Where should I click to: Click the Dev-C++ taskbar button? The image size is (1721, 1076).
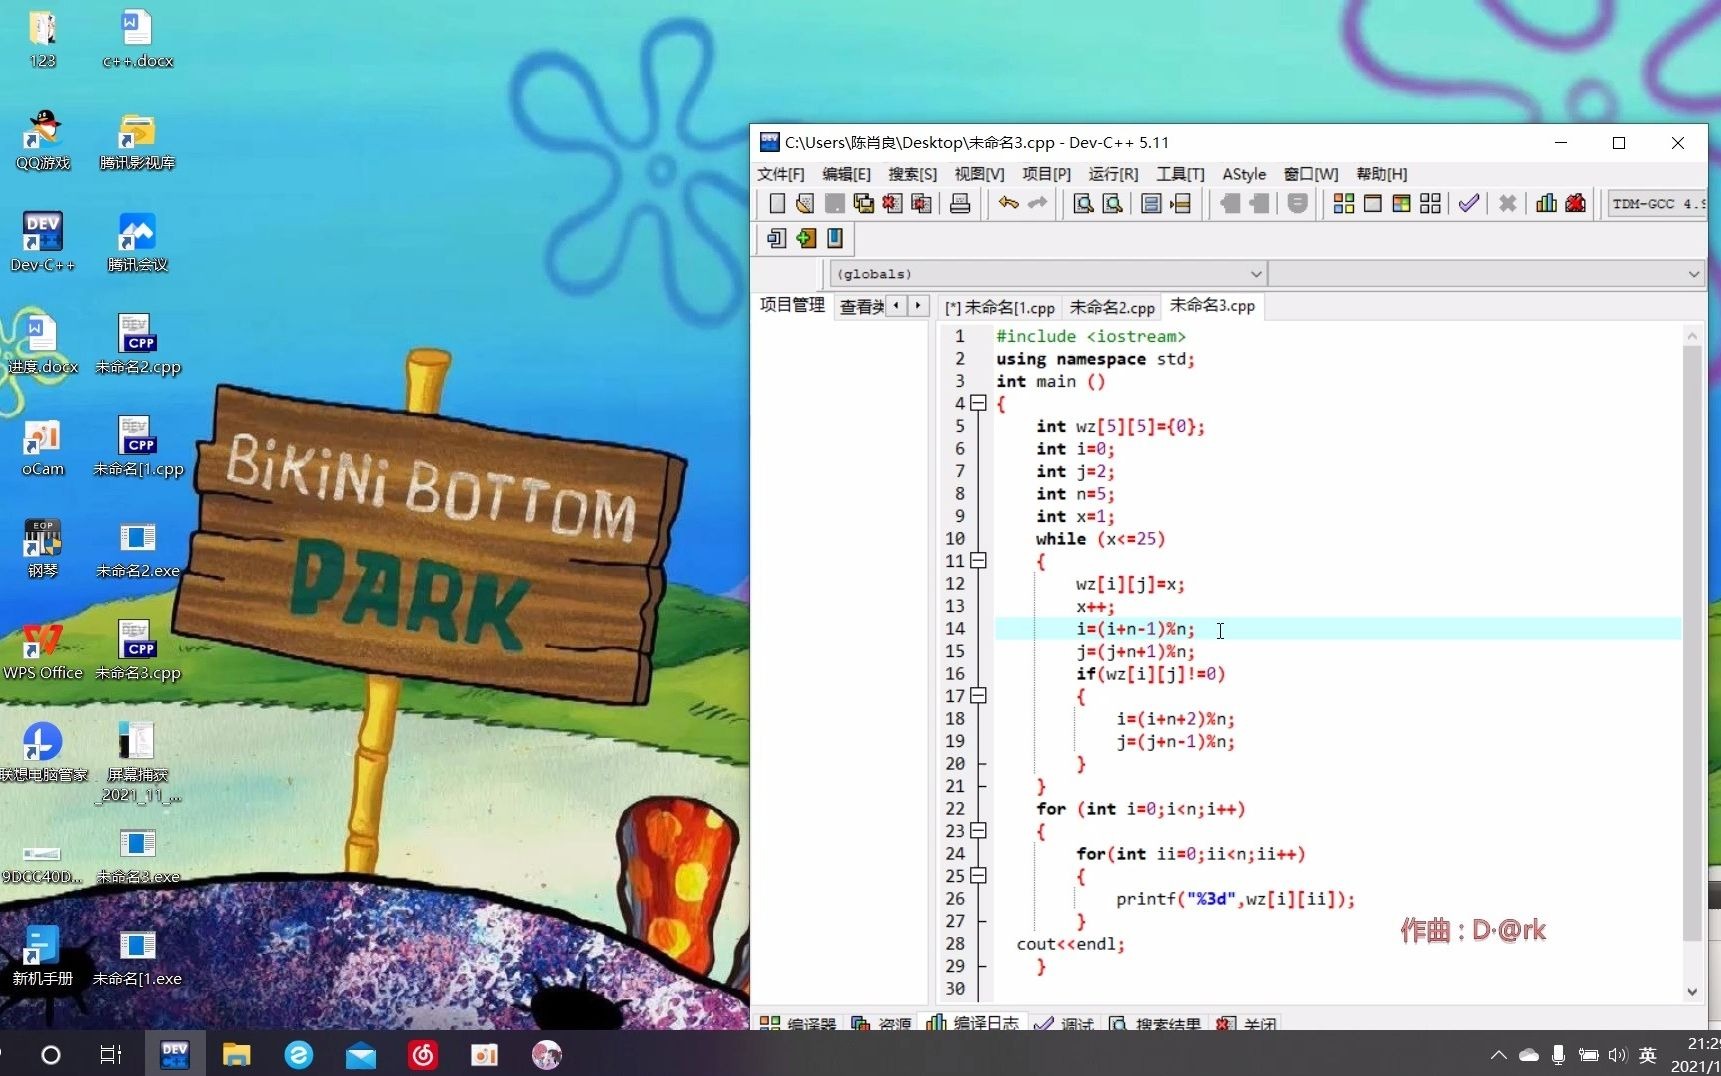[x=175, y=1054]
